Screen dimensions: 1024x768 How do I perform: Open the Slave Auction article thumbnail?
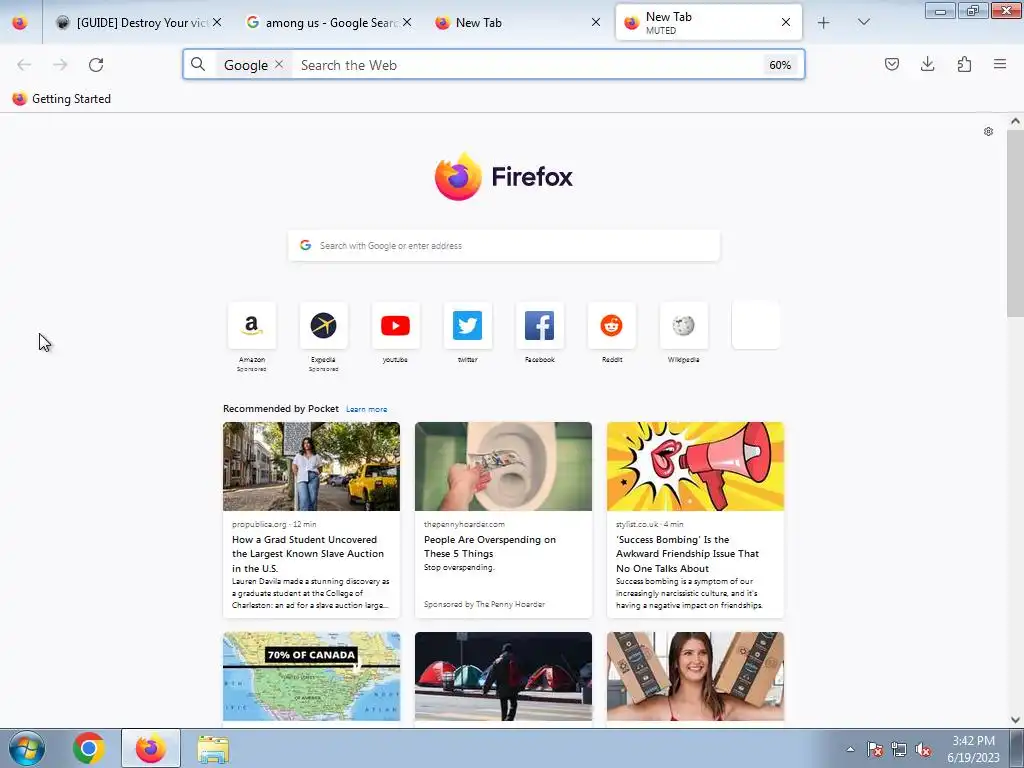pyautogui.click(x=311, y=466)
